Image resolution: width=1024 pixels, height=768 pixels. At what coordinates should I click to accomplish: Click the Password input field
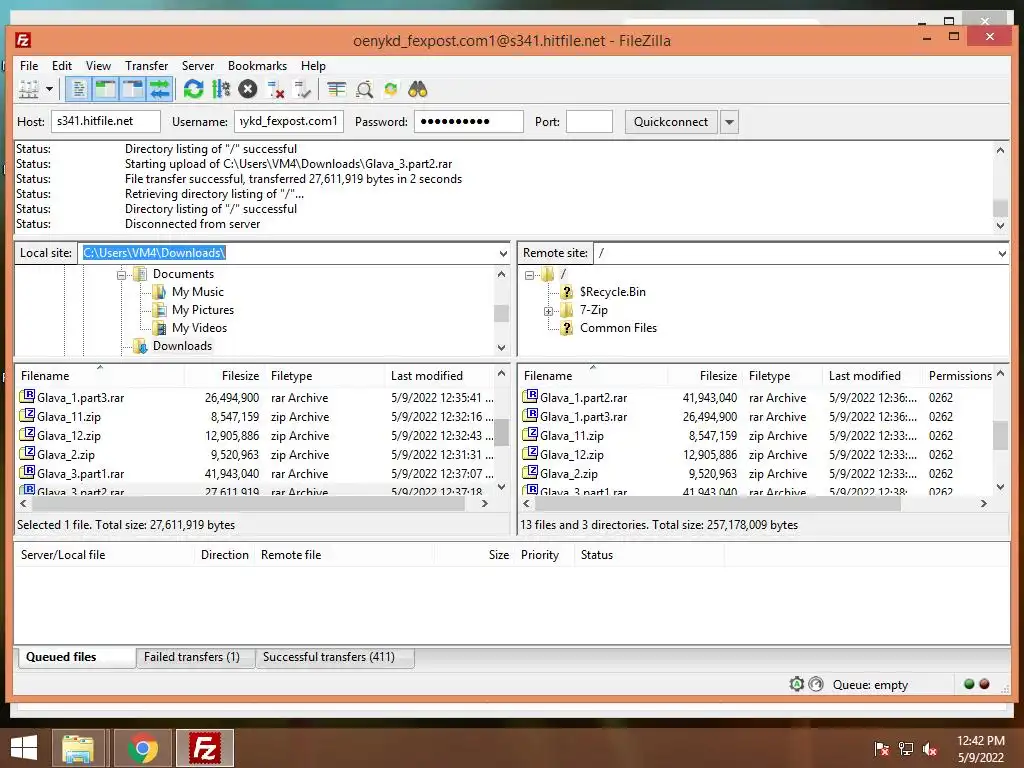pos(468,121)
